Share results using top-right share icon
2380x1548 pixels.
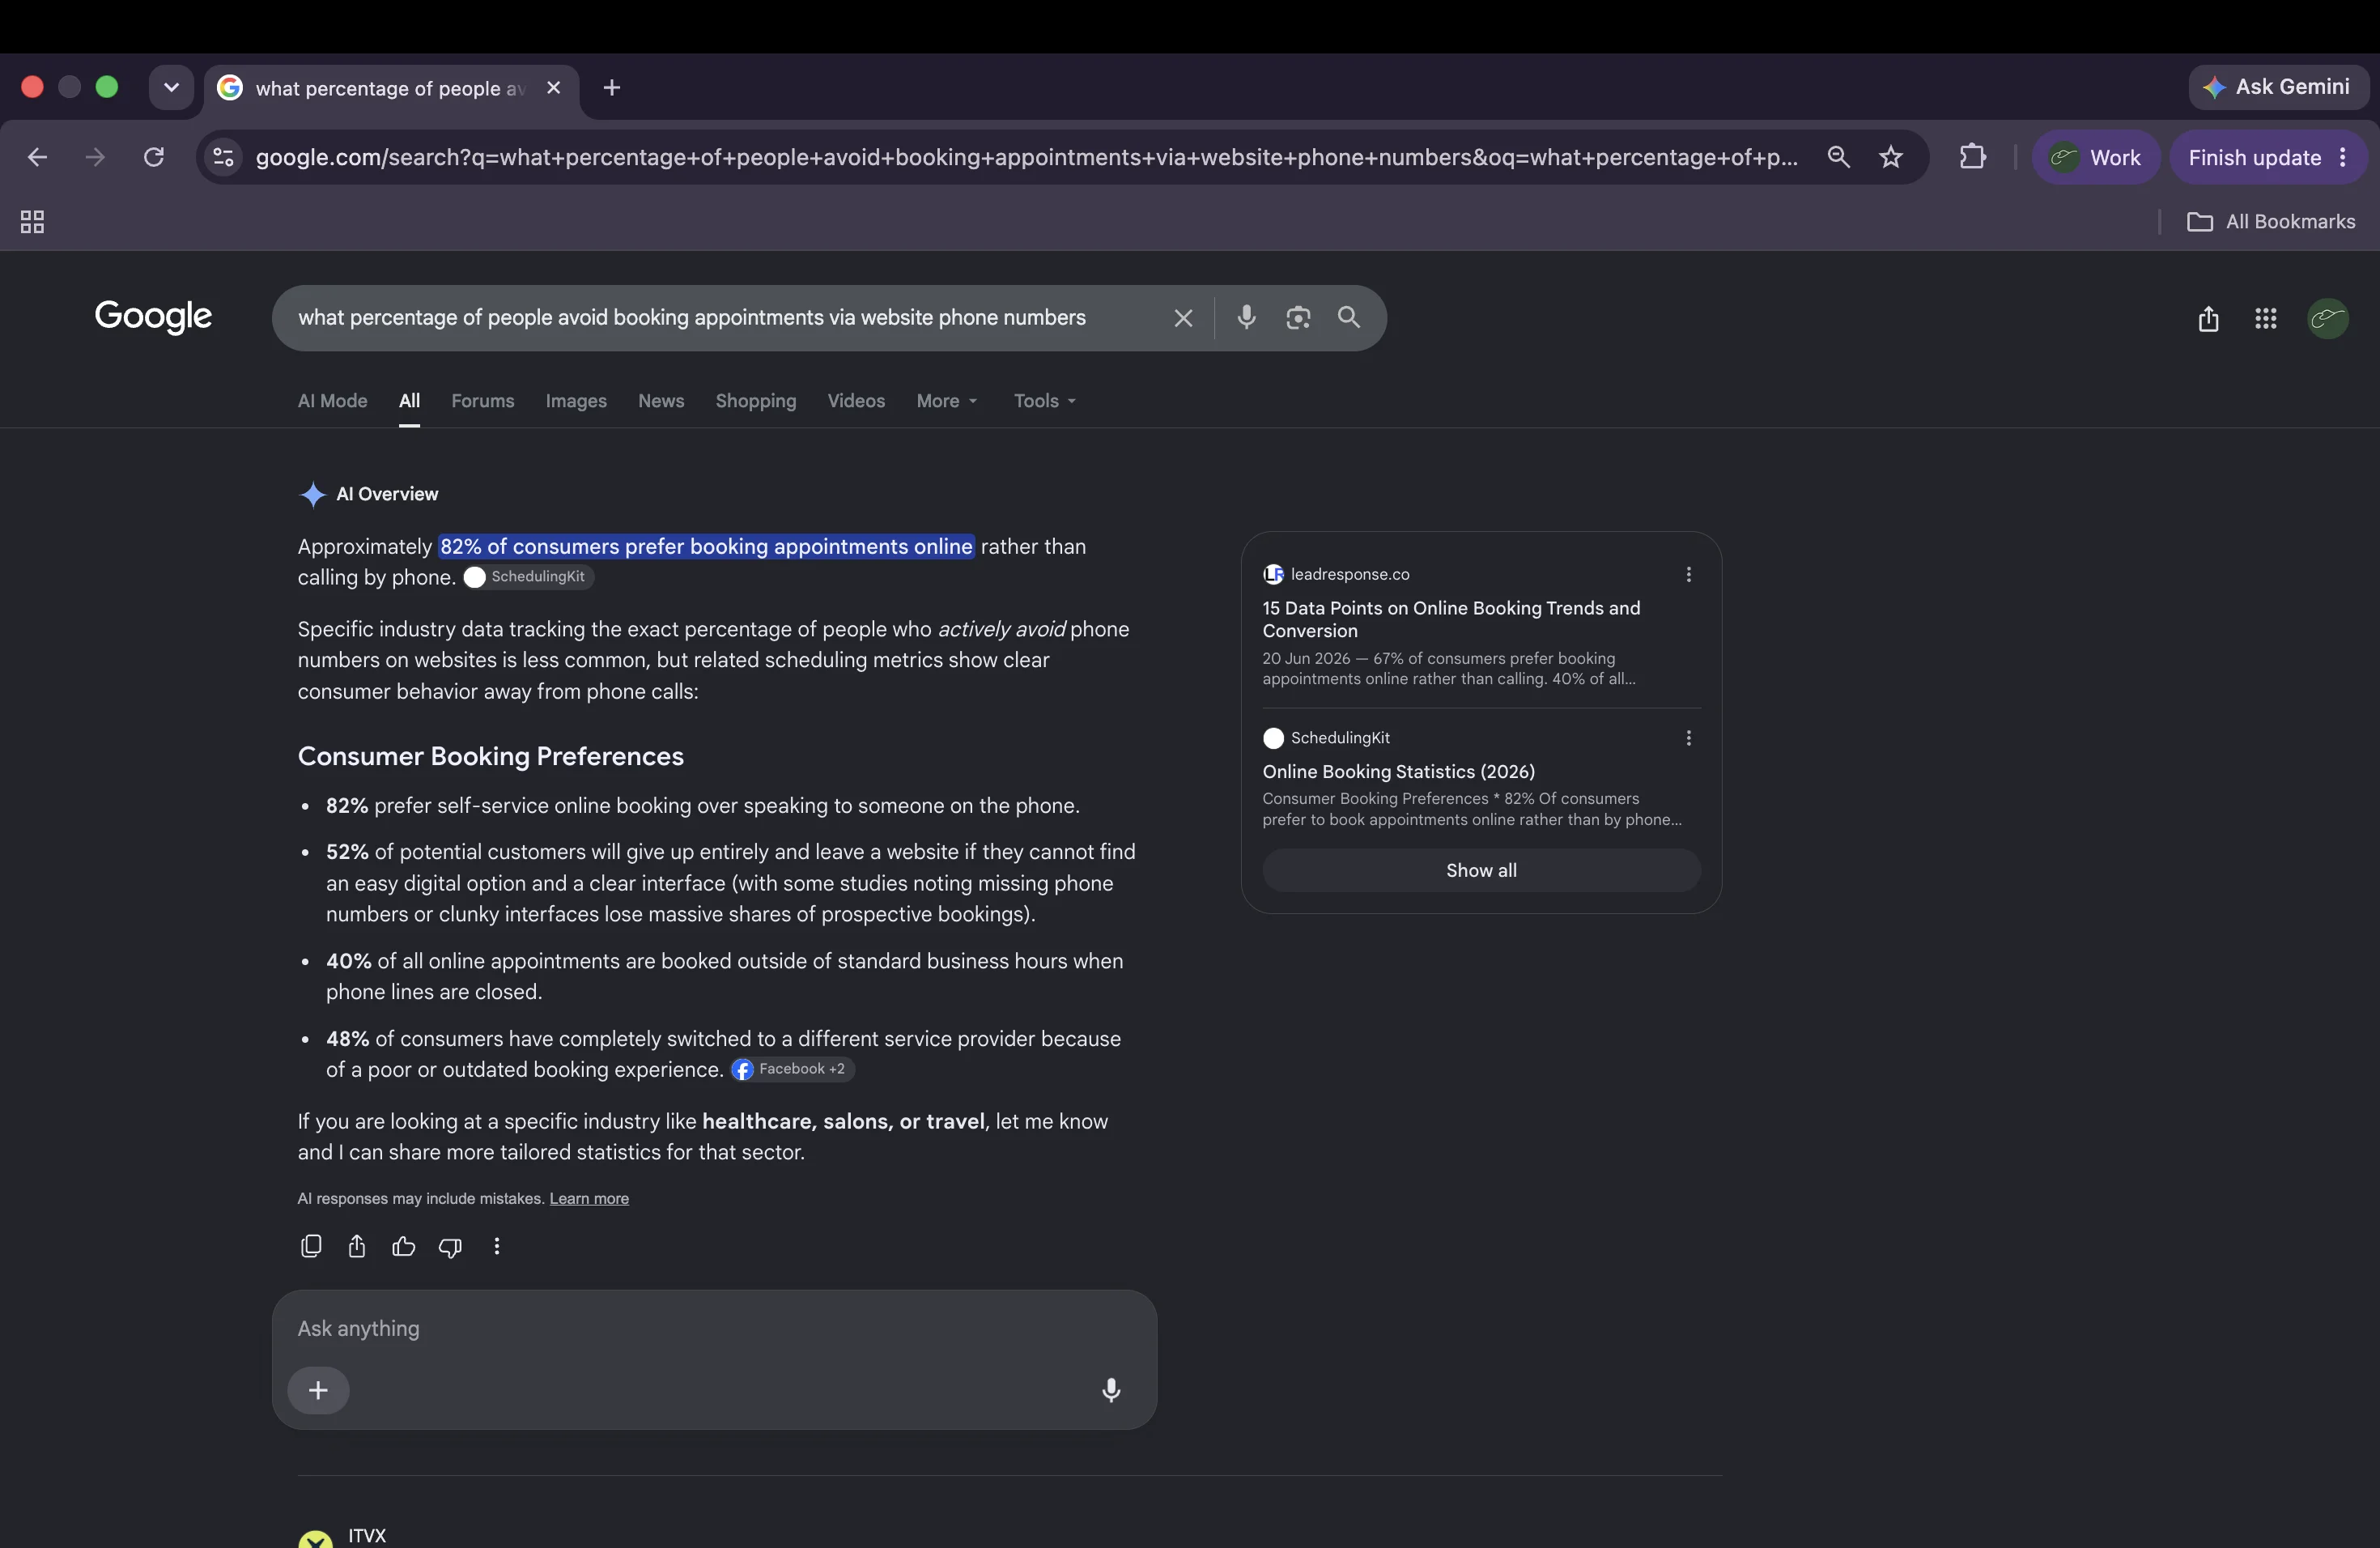coord(2208,318)
